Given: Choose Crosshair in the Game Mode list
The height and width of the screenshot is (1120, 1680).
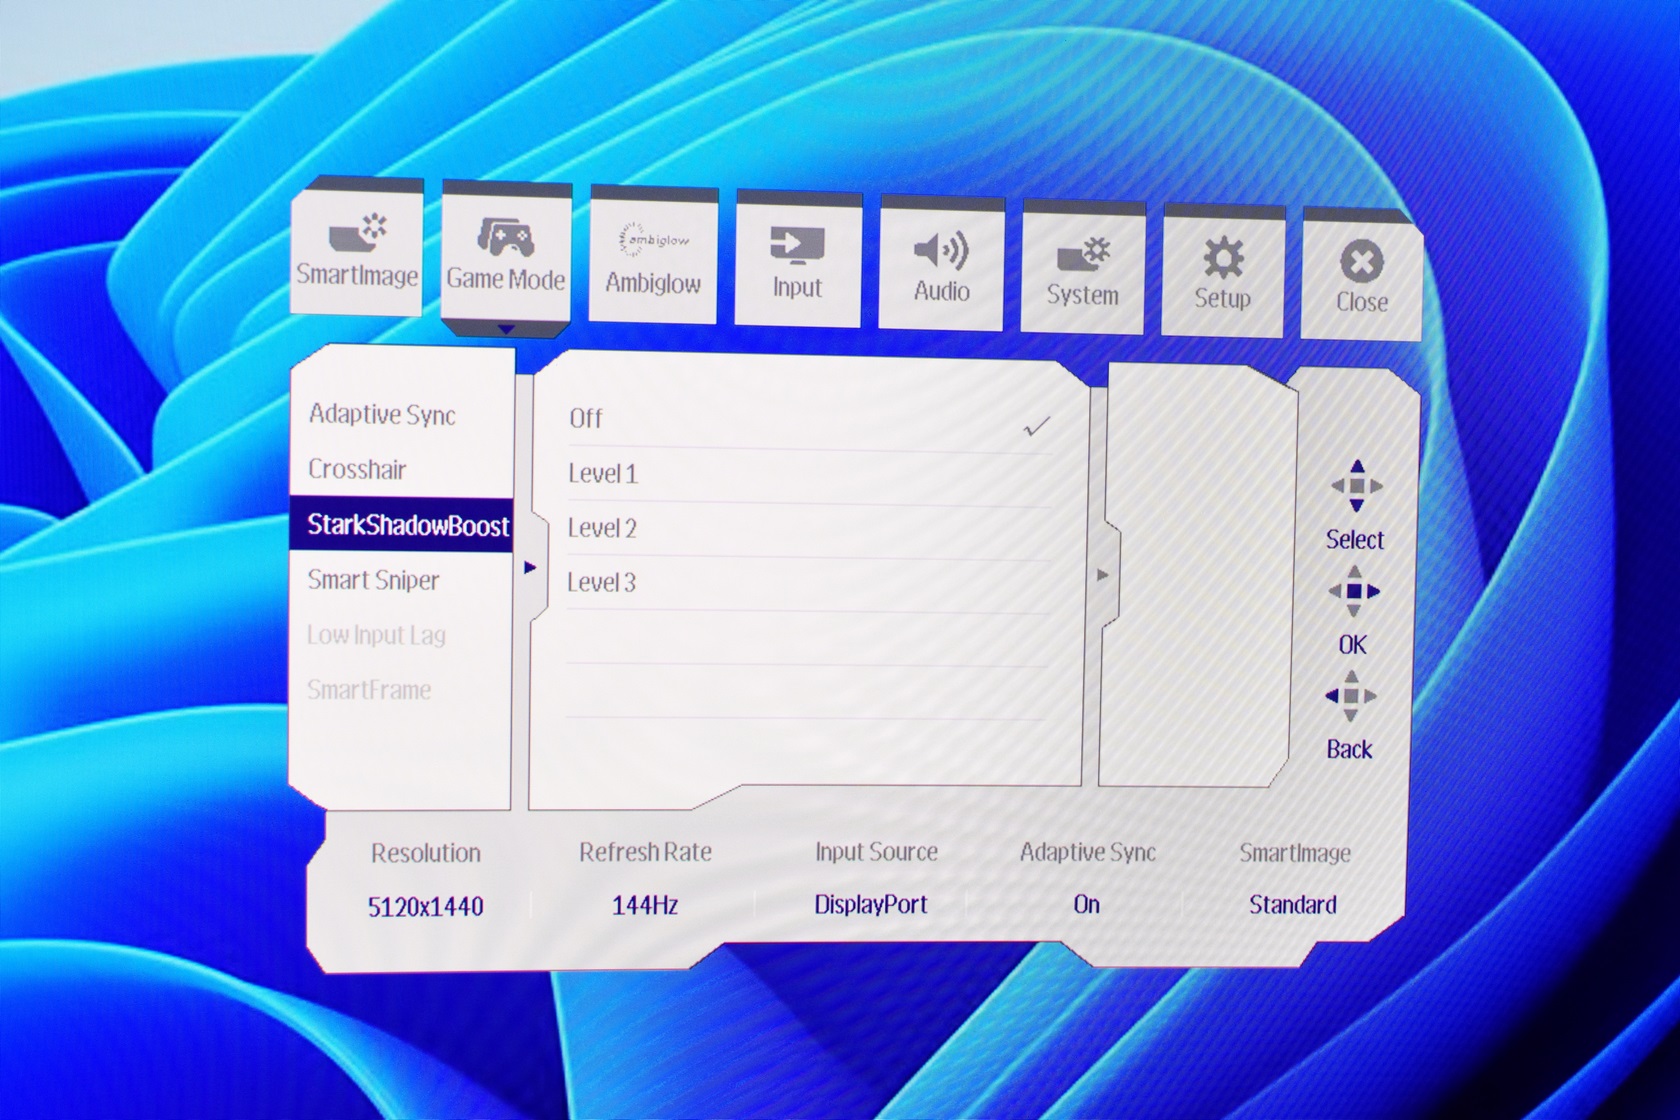Looking at the screenshot, I should (357, 469).
